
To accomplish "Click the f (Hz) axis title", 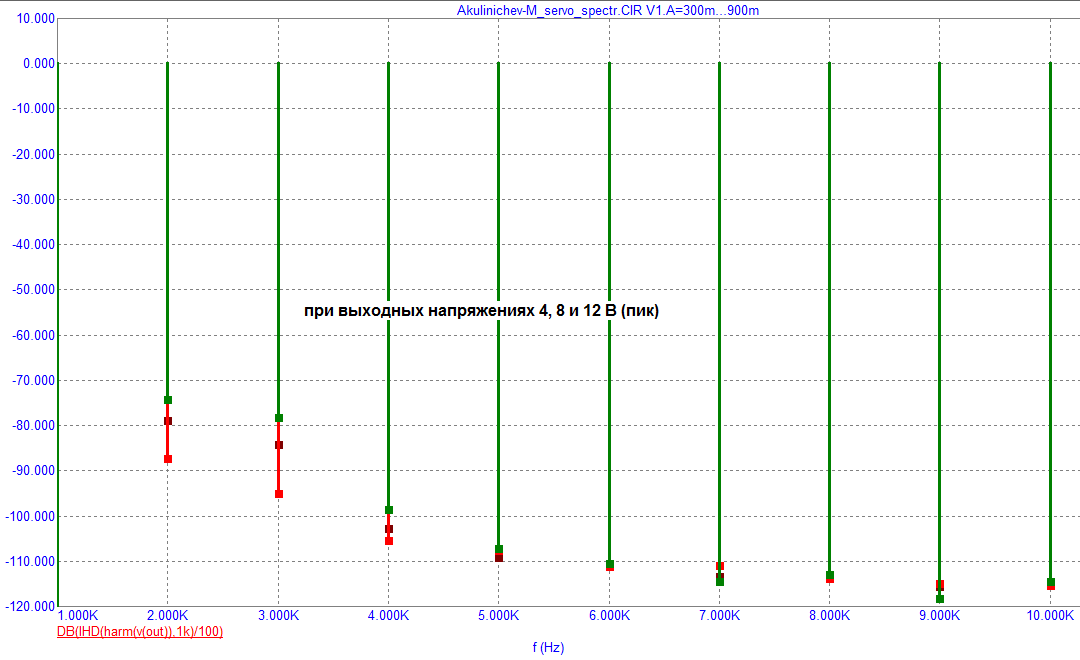I will (548, 648).
